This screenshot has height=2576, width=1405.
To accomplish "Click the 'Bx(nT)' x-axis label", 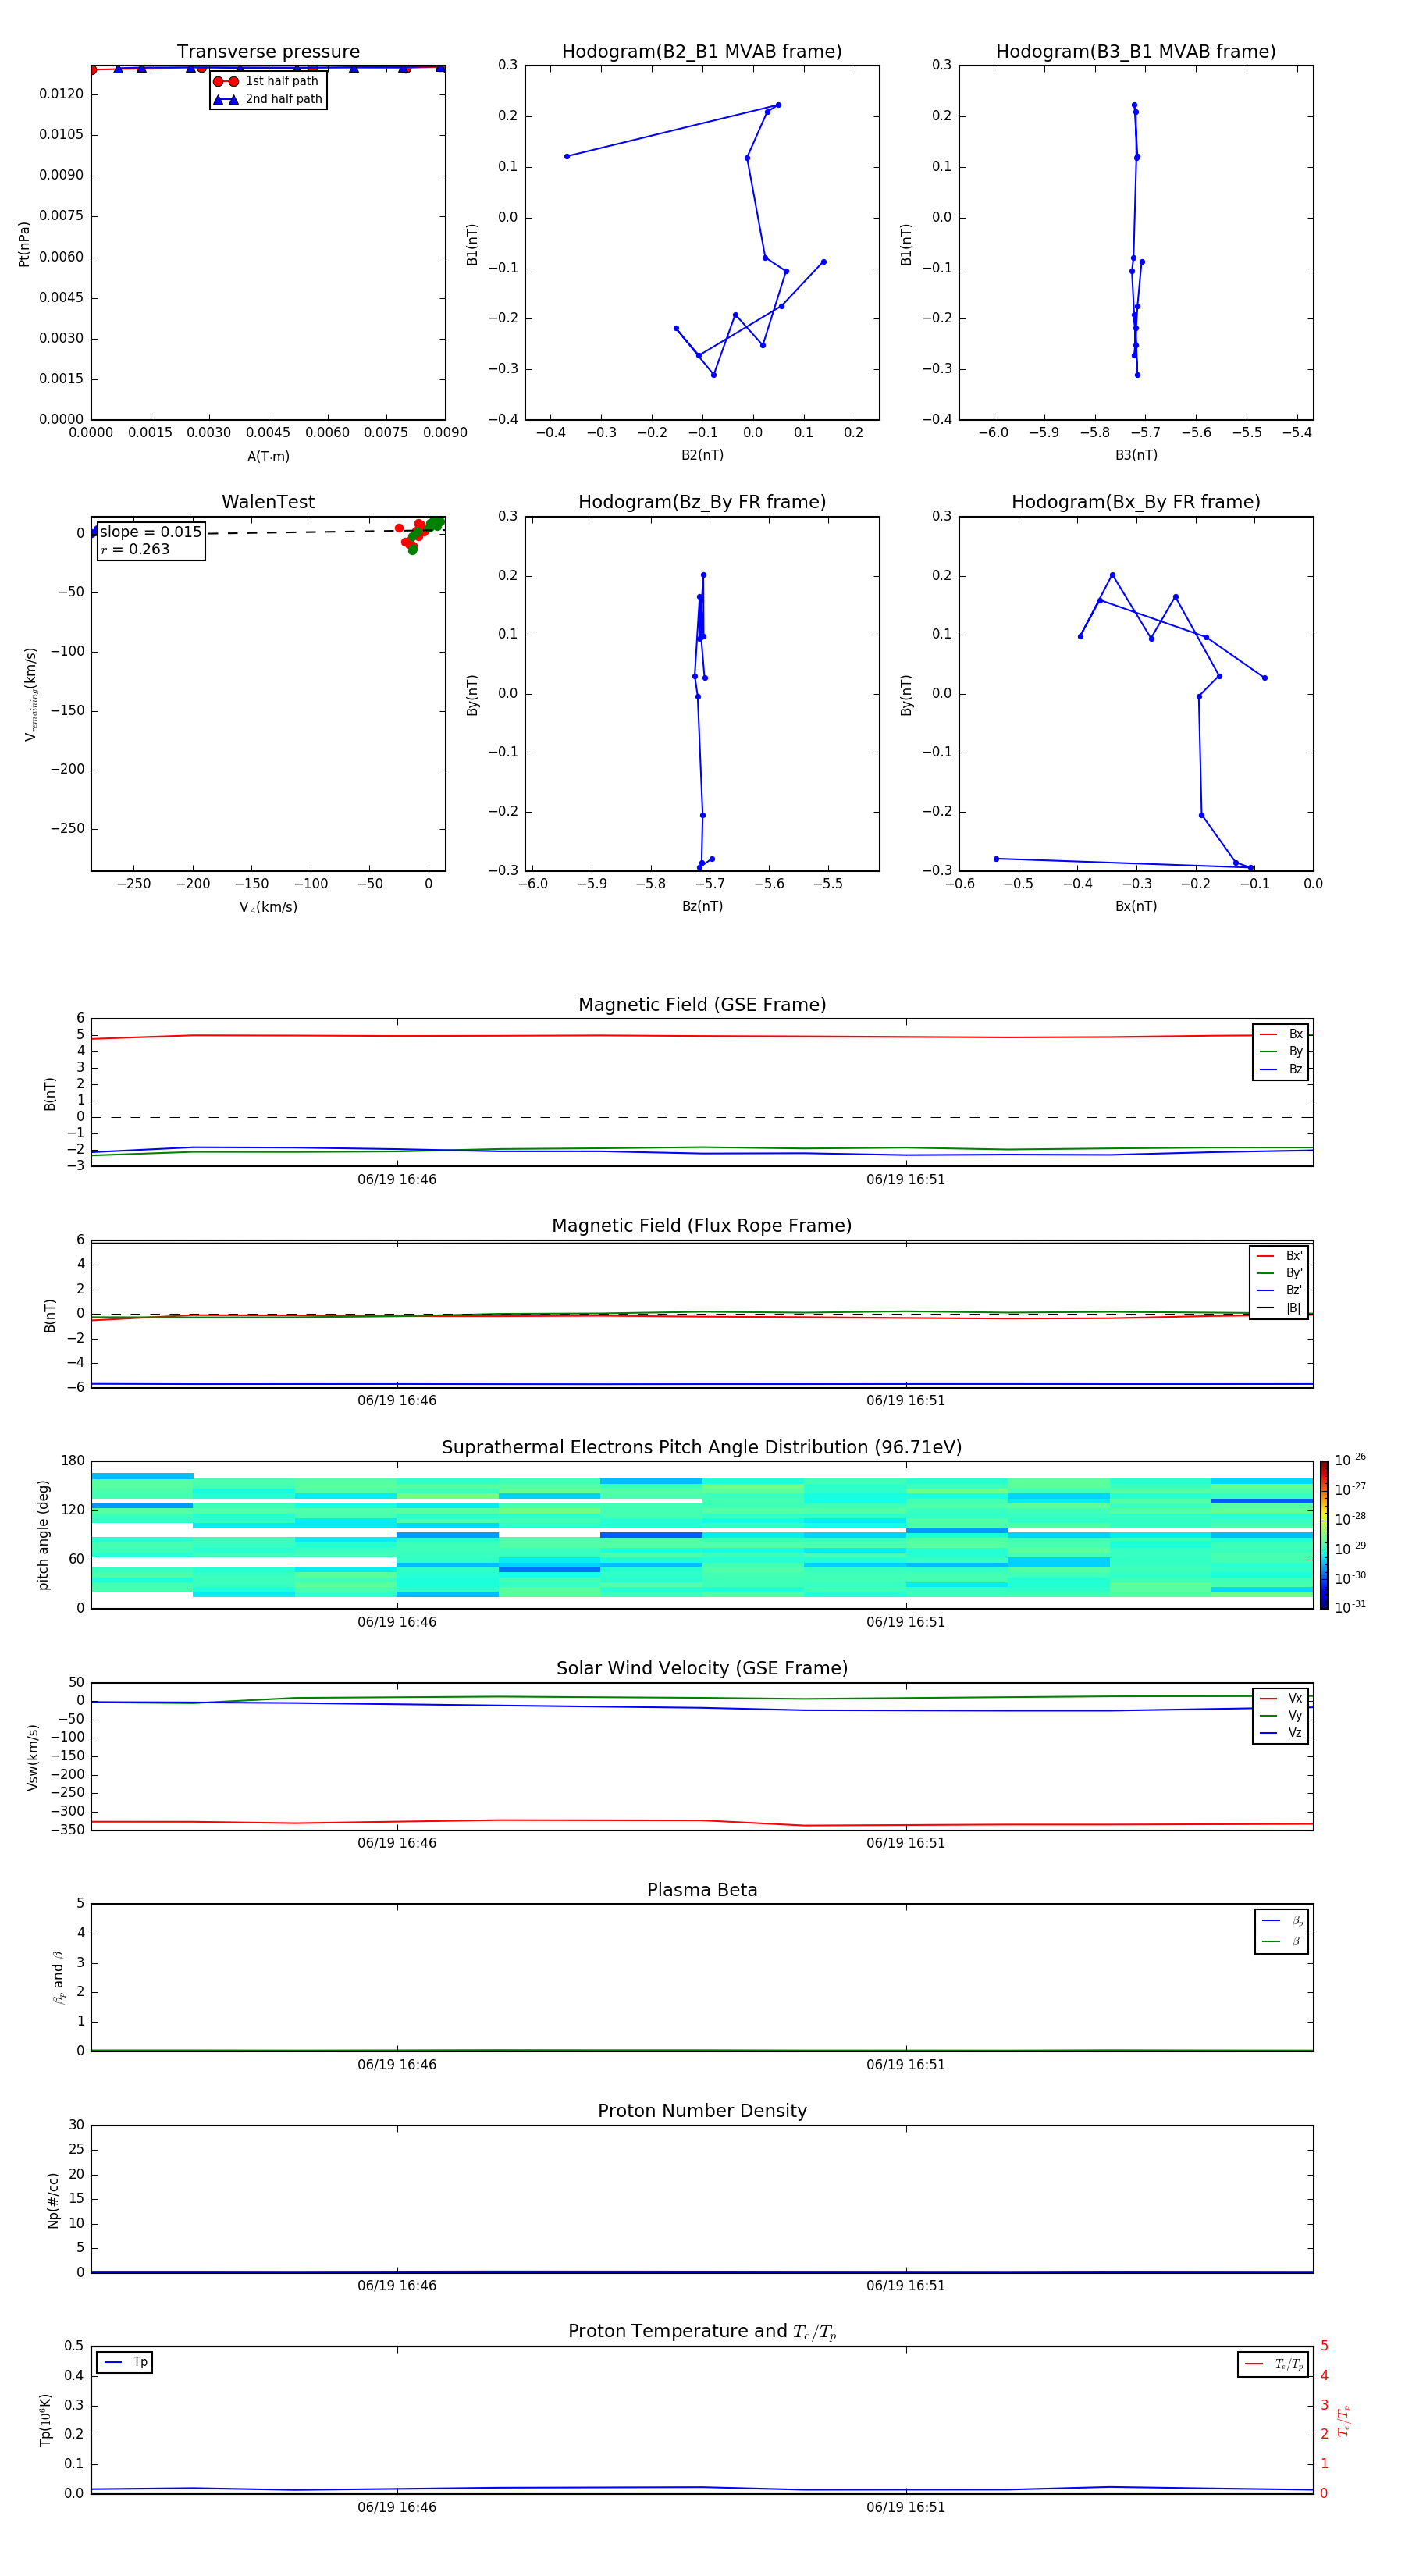I will [x=1136, y=906].
